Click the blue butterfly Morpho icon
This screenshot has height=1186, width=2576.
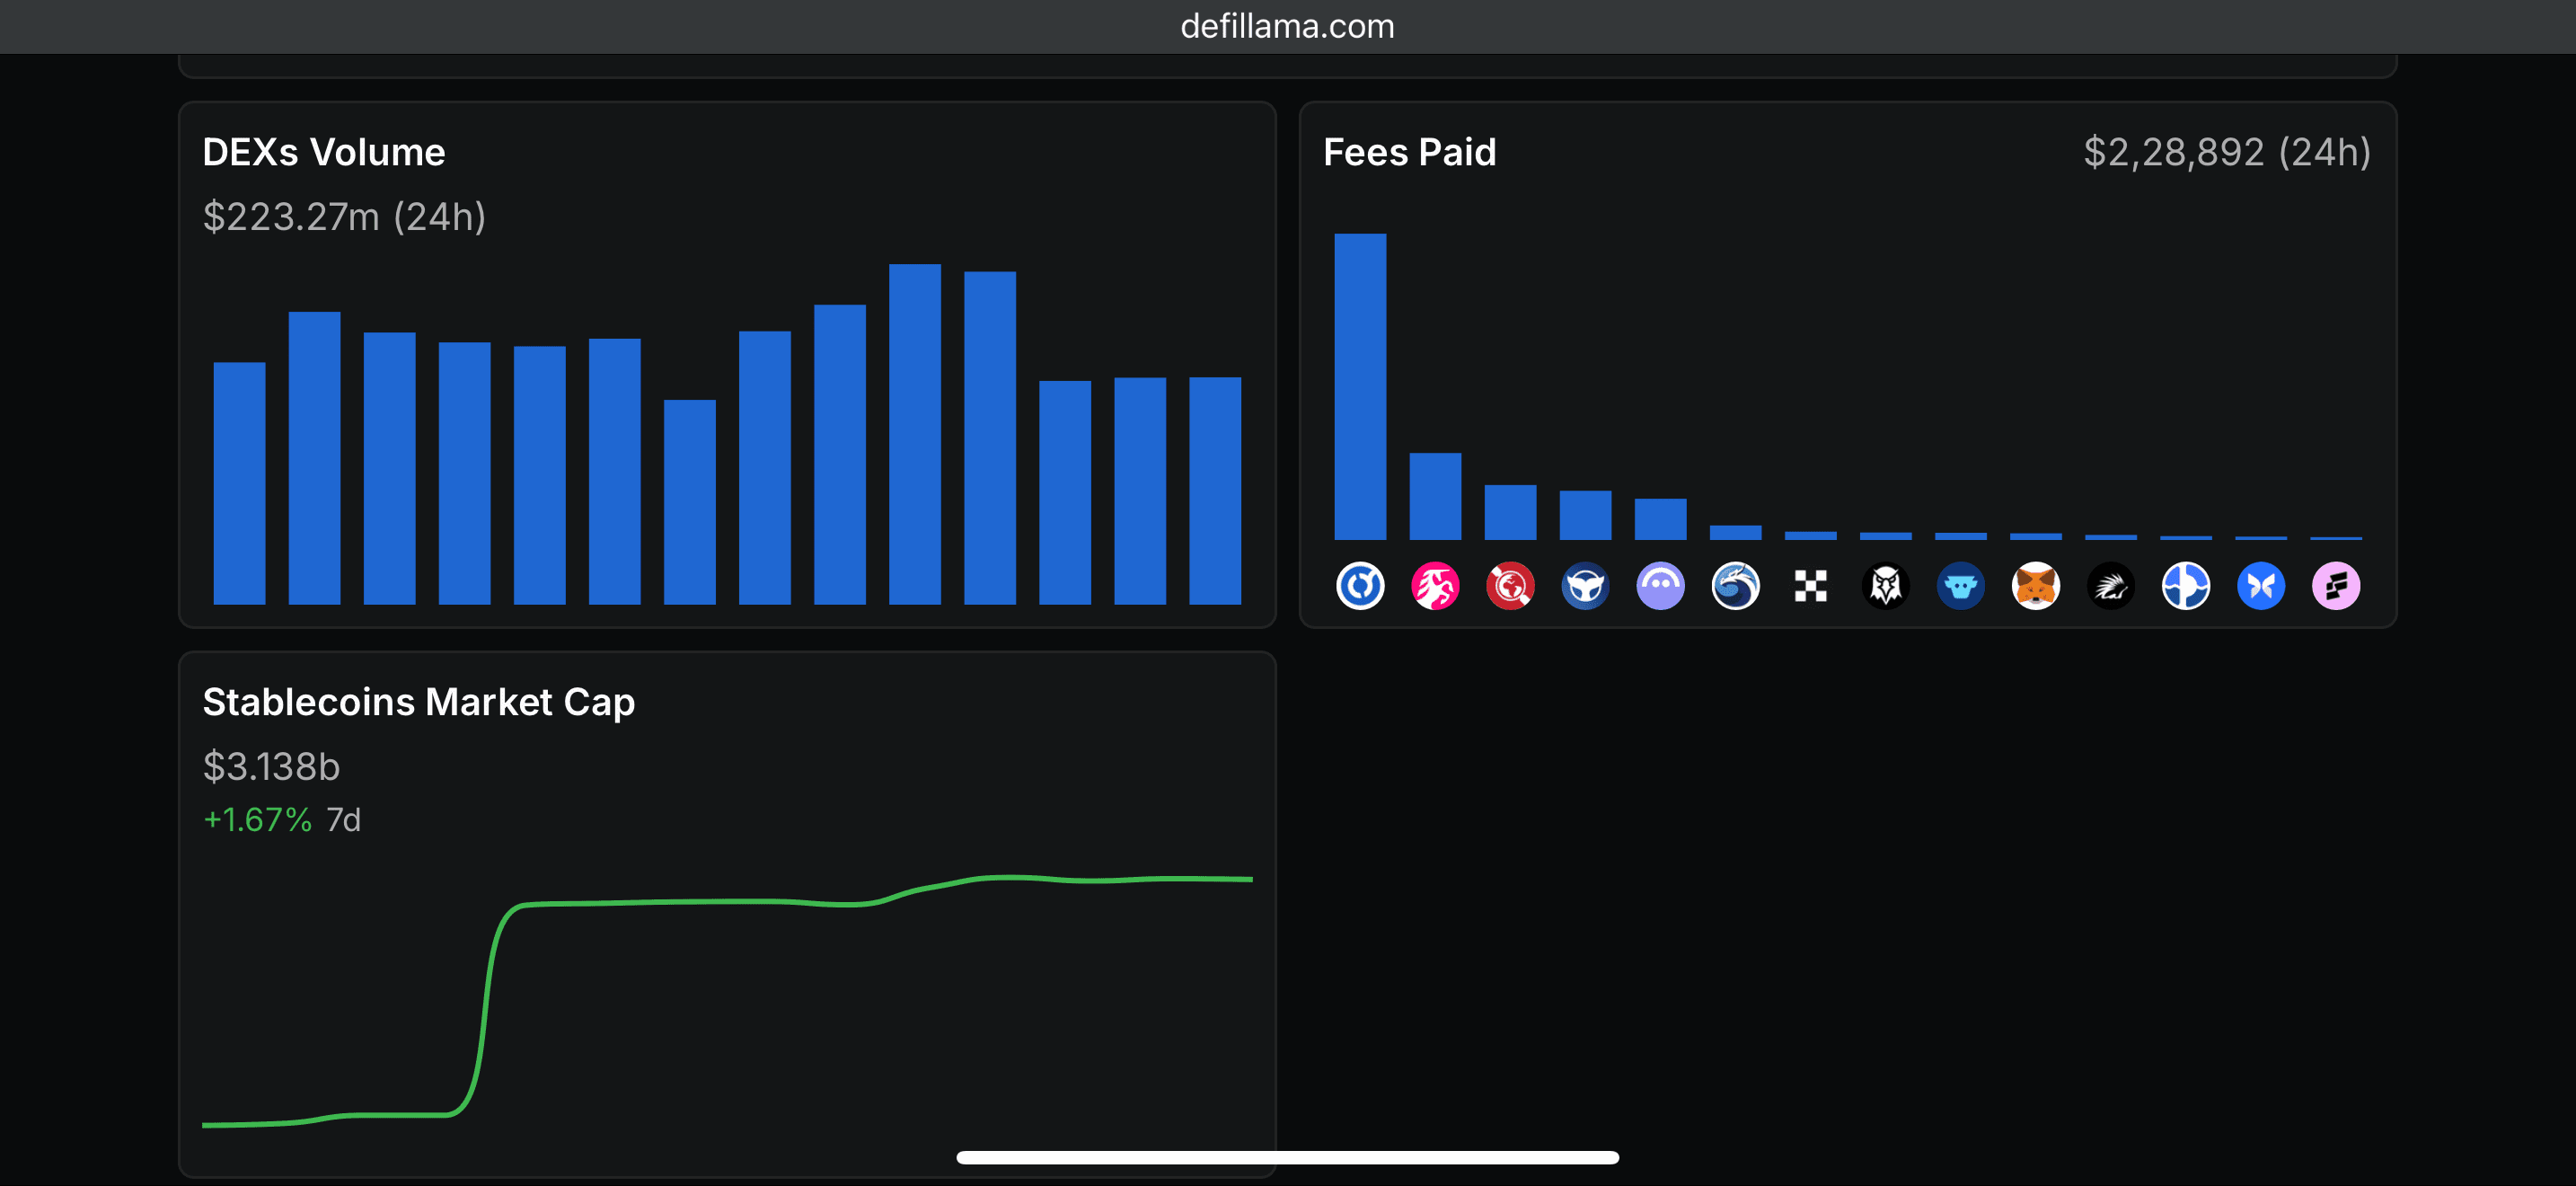(x=2260, y=586)
